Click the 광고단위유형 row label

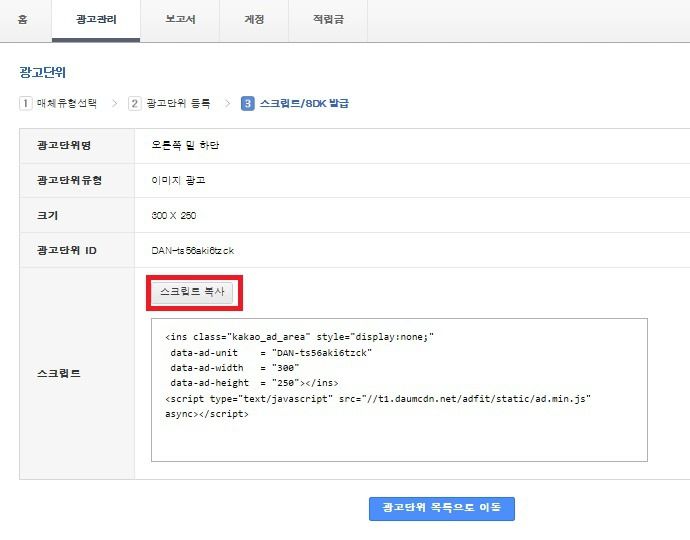70,180
